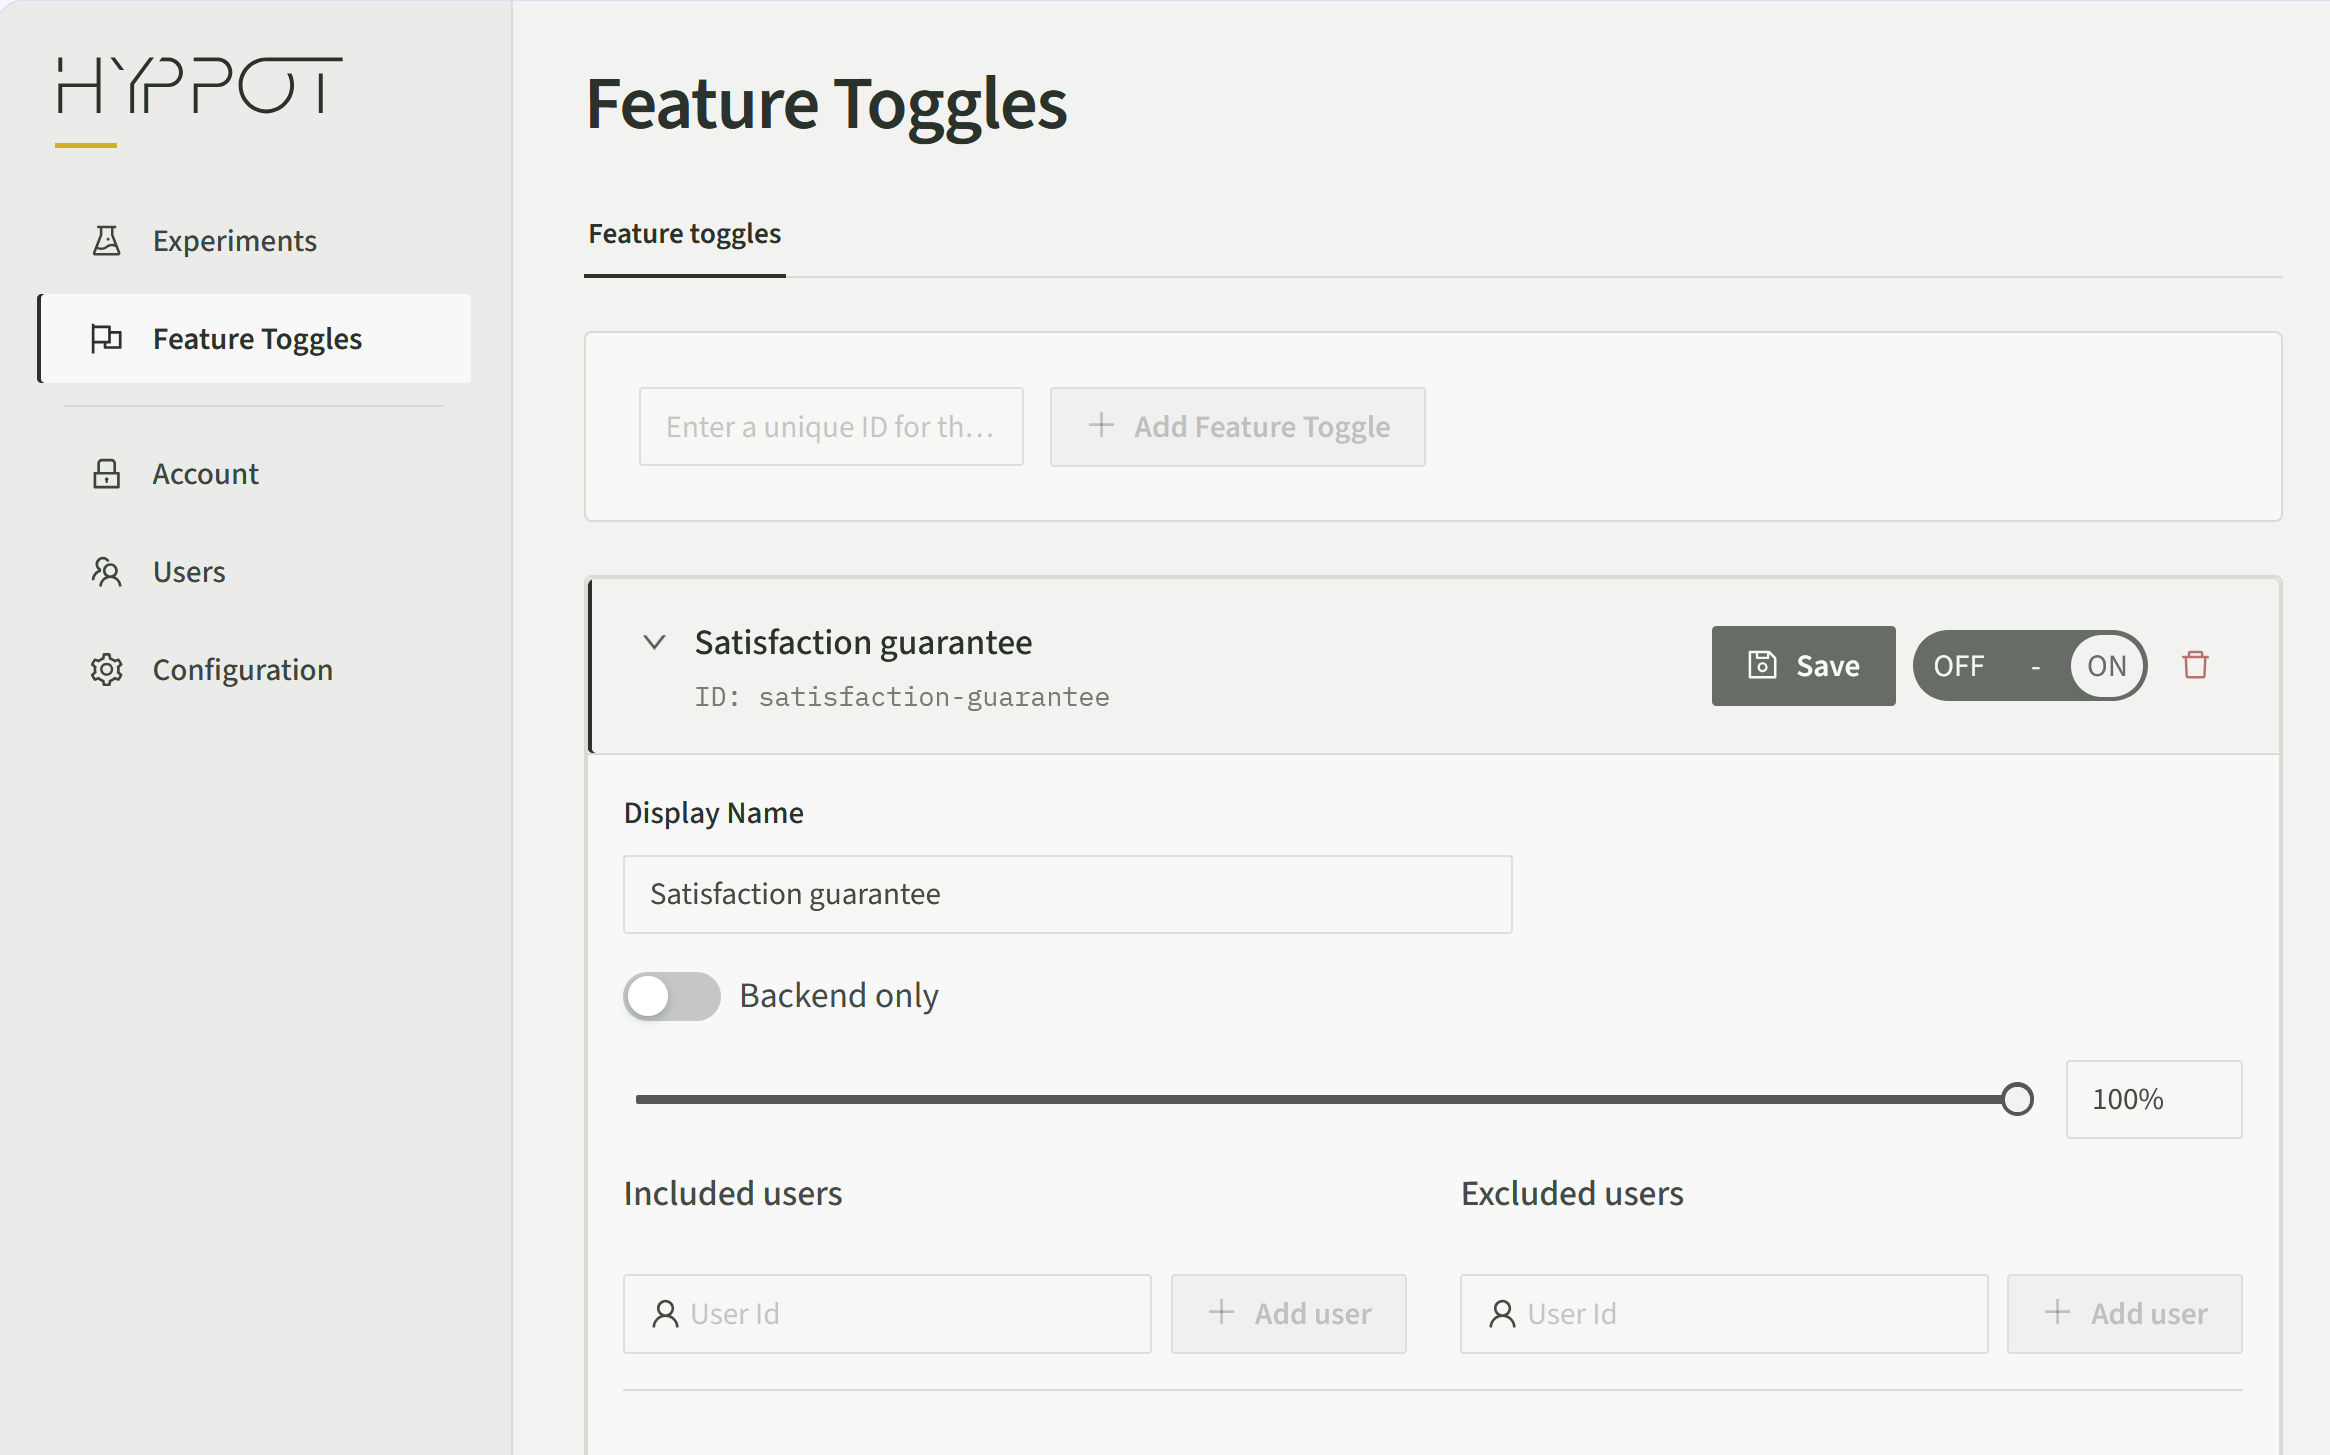Click the Backend only label
This screenshot has width=2330, height=1455.
(x=839, y=996)
